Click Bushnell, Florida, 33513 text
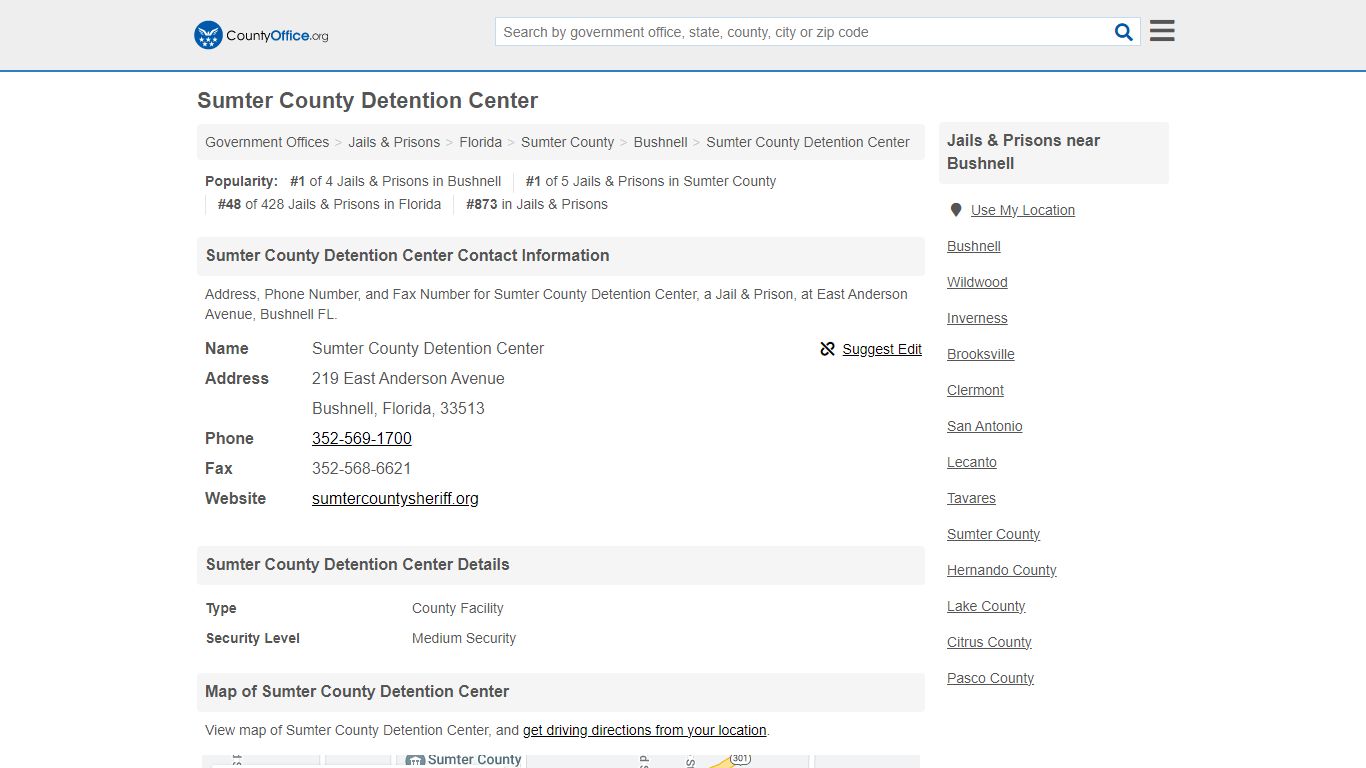Screen dimensions: 1366x768 398,408
